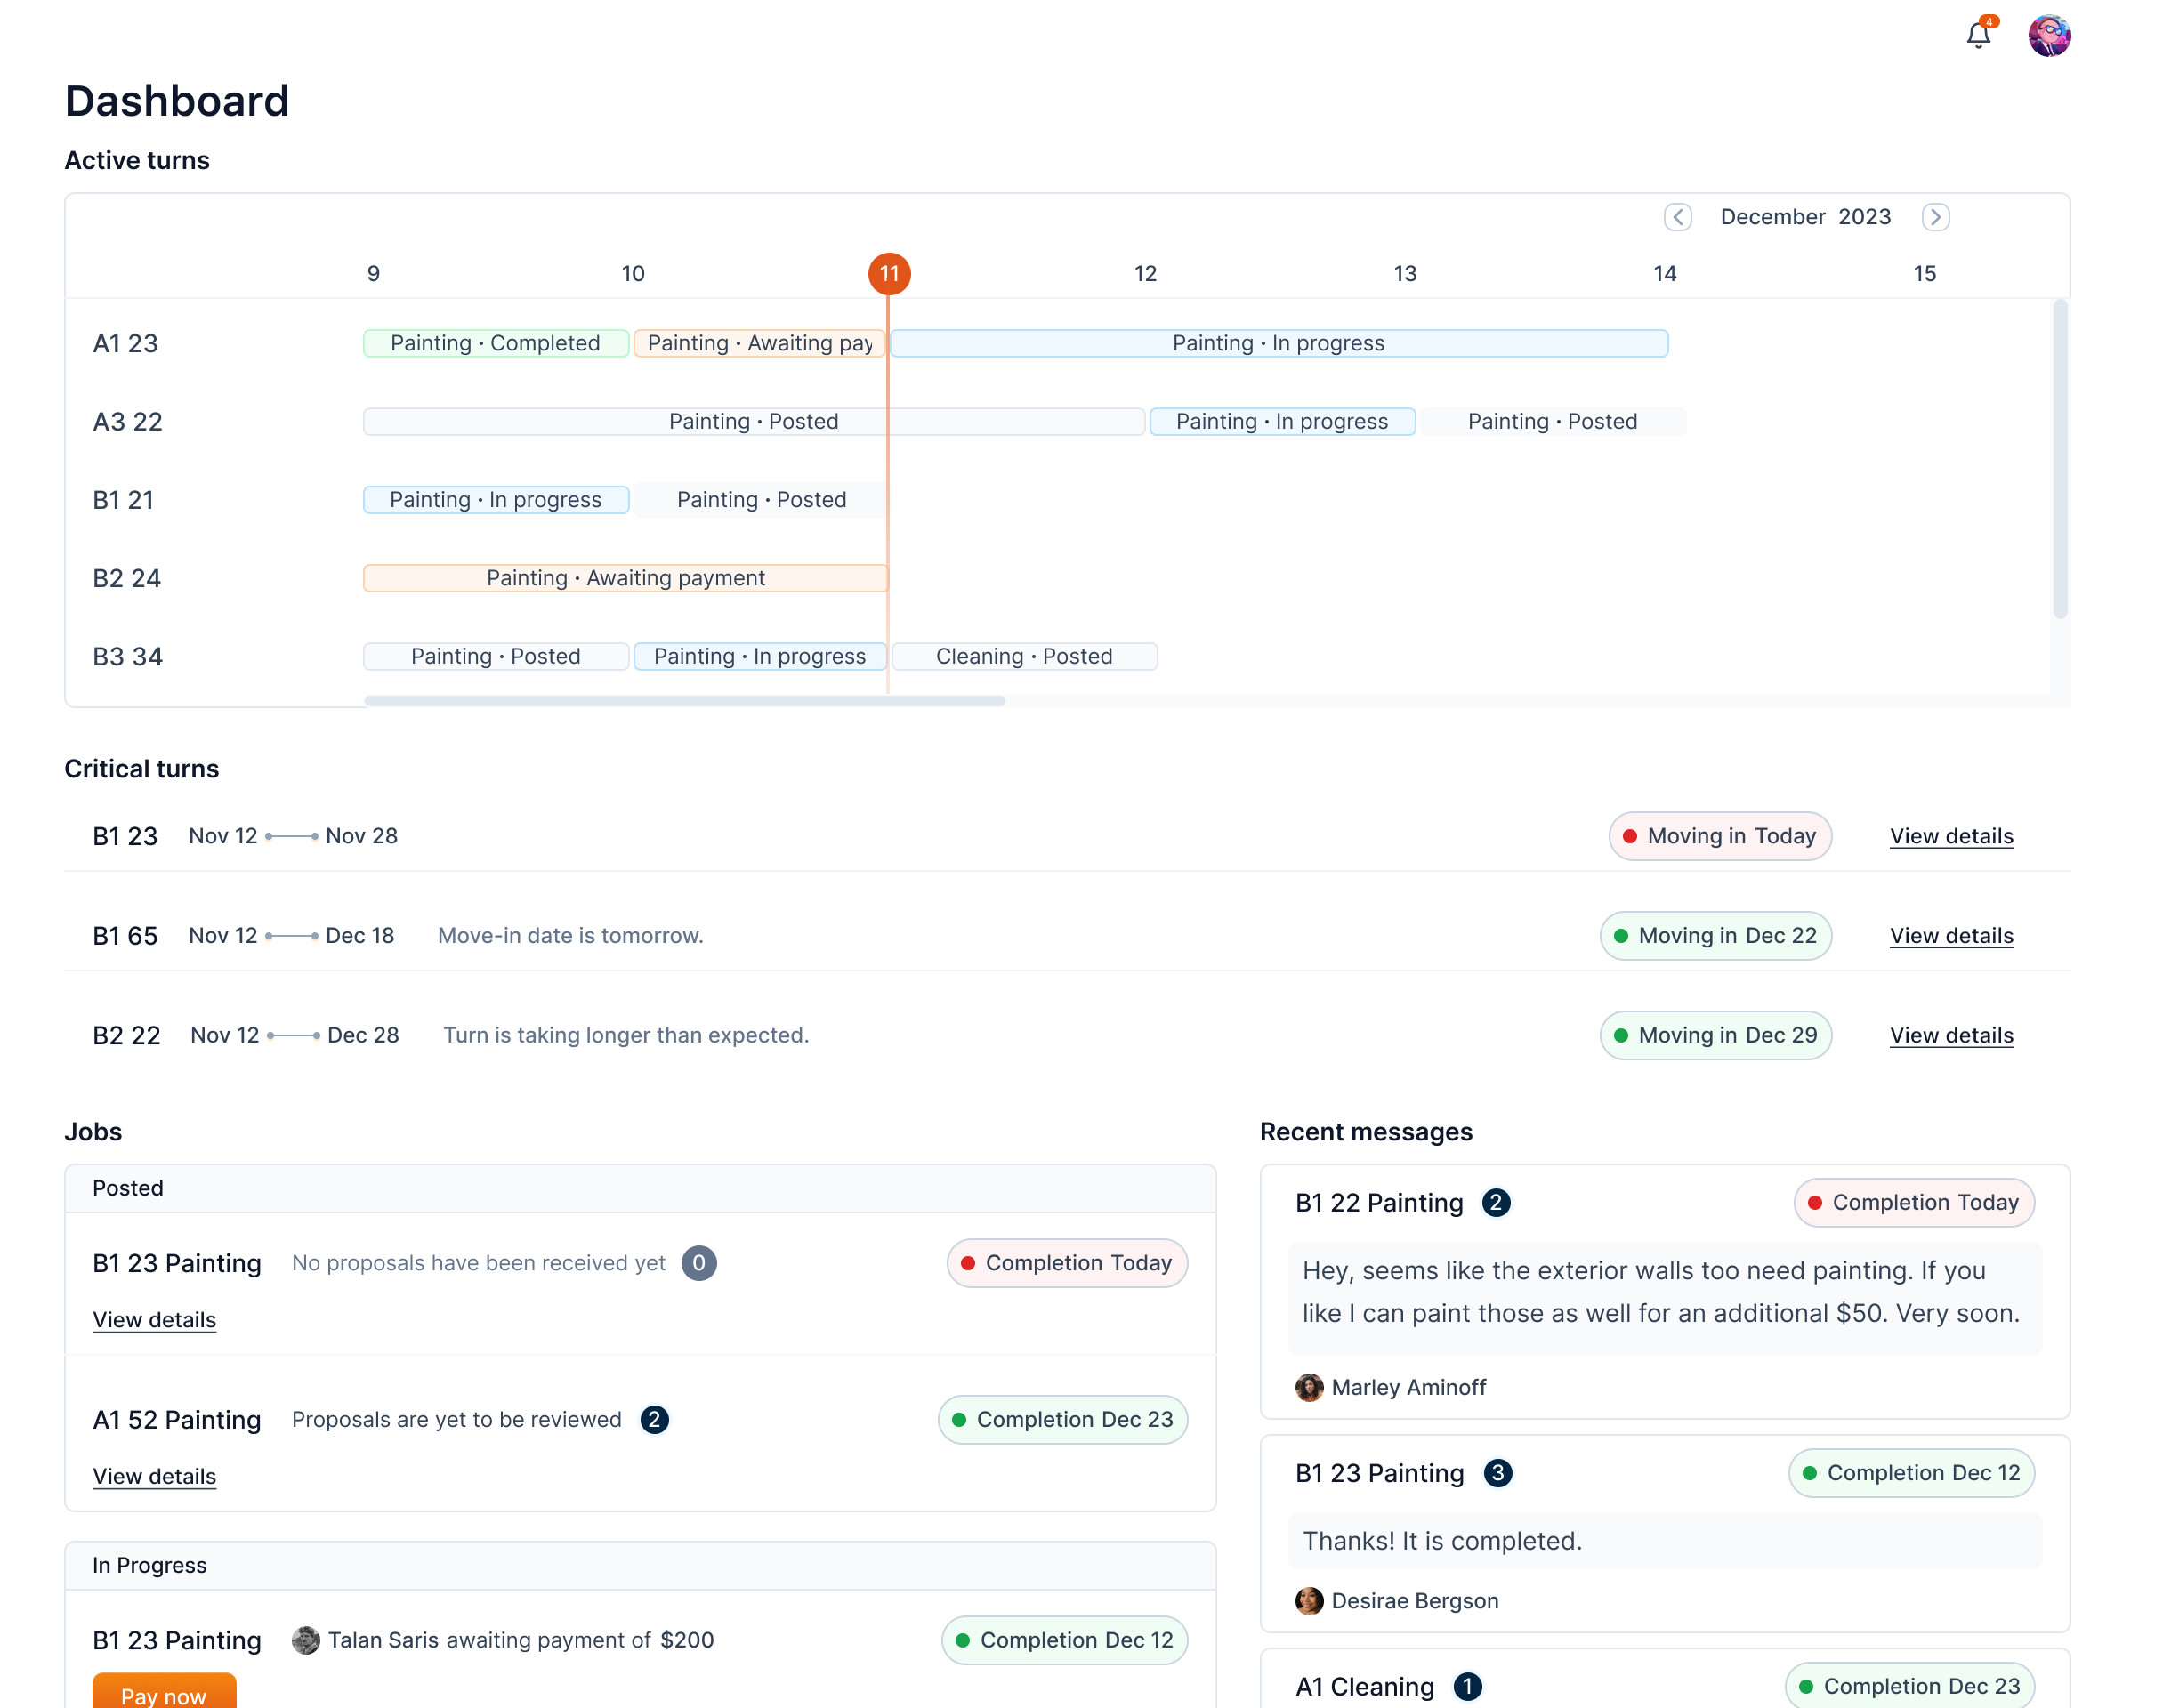Viewport: 2171px width, 1708px height.
Task: View details for critical turn B2 22
Action: 1950,1034
